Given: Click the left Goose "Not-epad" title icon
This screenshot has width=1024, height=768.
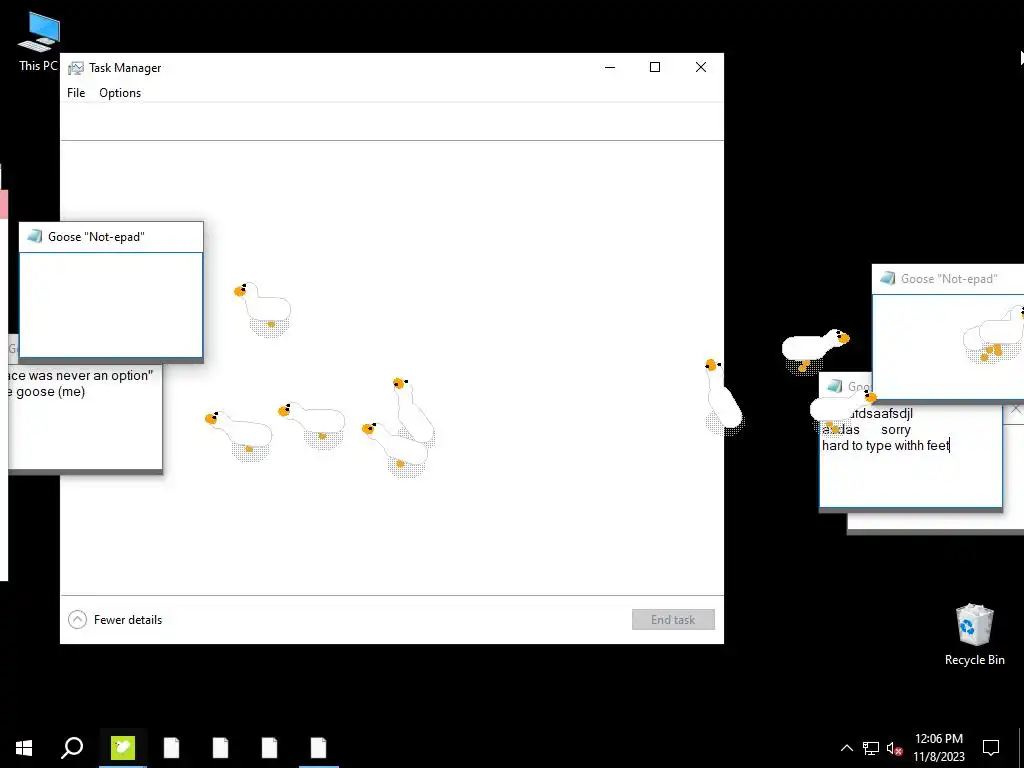Looking at the screenshot, I should [35, 237].
